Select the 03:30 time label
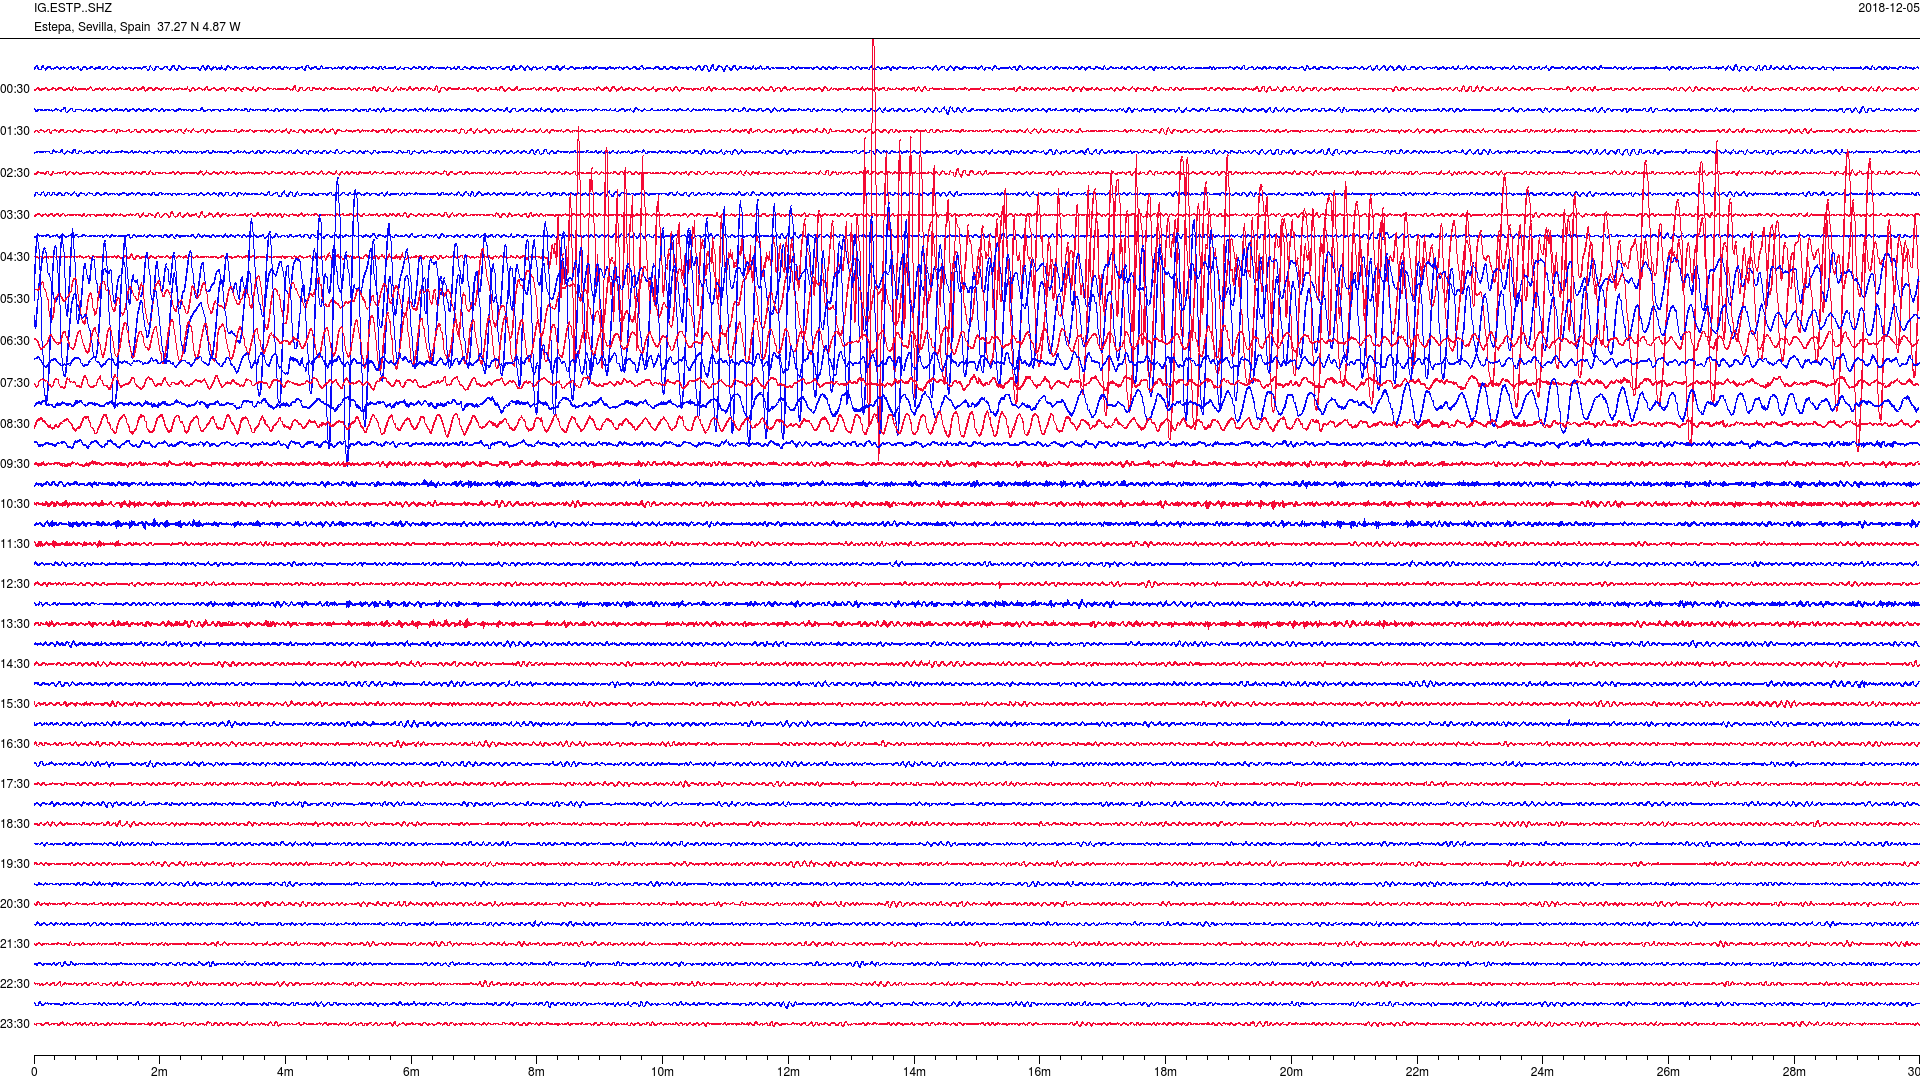 (x=15, y=215)
